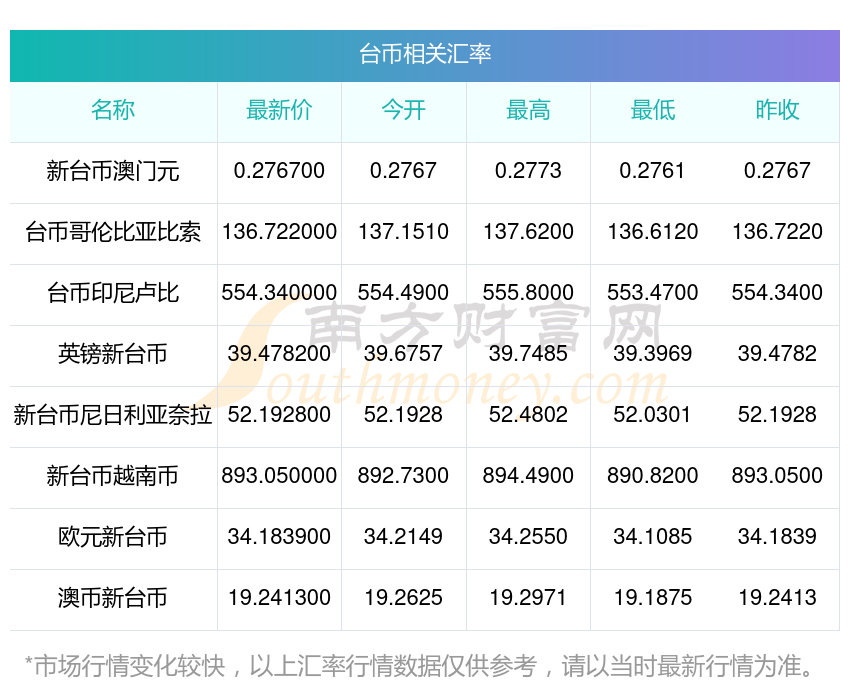Viewport: 850px width, 698px height.
Task: Click the 昨收 value 19.2413
Action: 777,598
